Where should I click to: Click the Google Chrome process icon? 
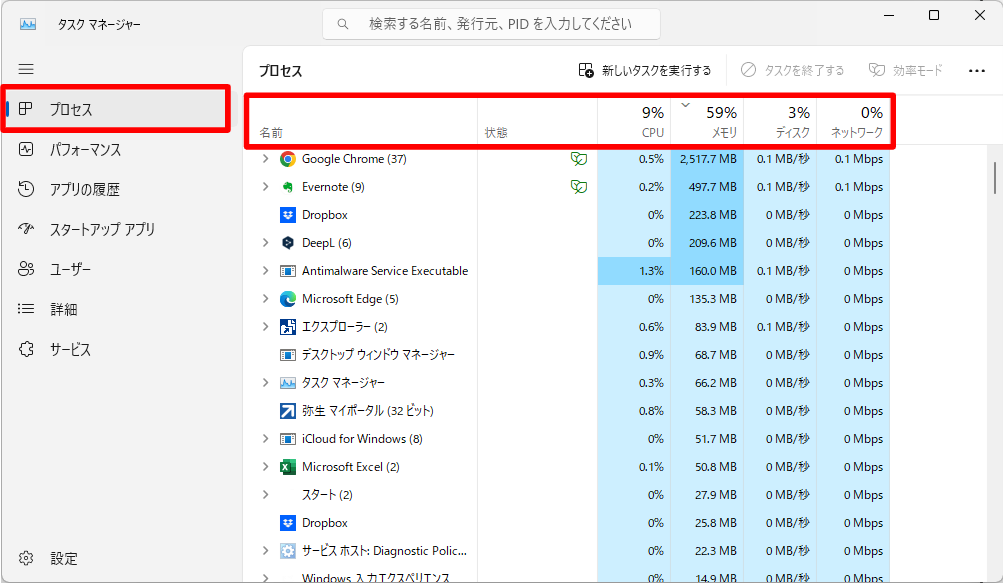288,159
